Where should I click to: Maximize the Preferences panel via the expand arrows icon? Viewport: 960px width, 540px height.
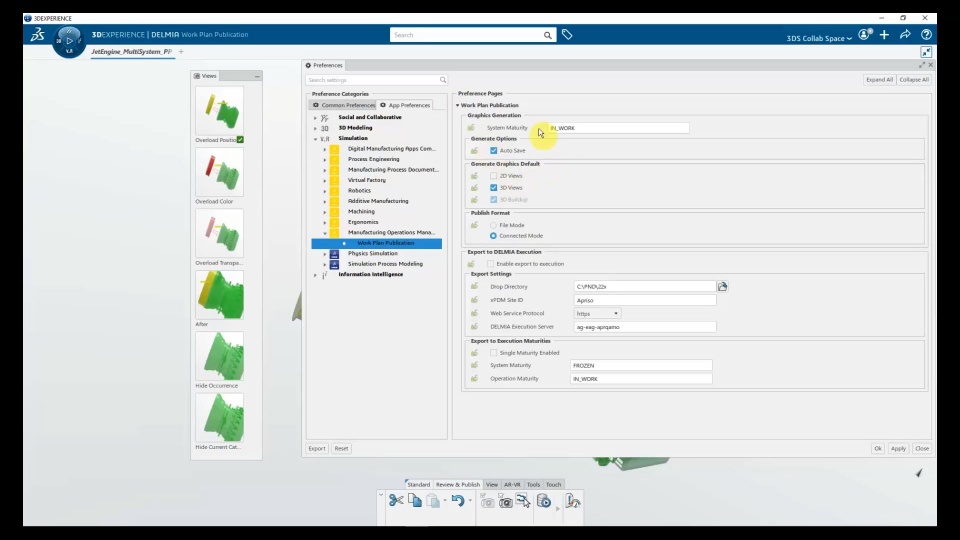[922, 65]
